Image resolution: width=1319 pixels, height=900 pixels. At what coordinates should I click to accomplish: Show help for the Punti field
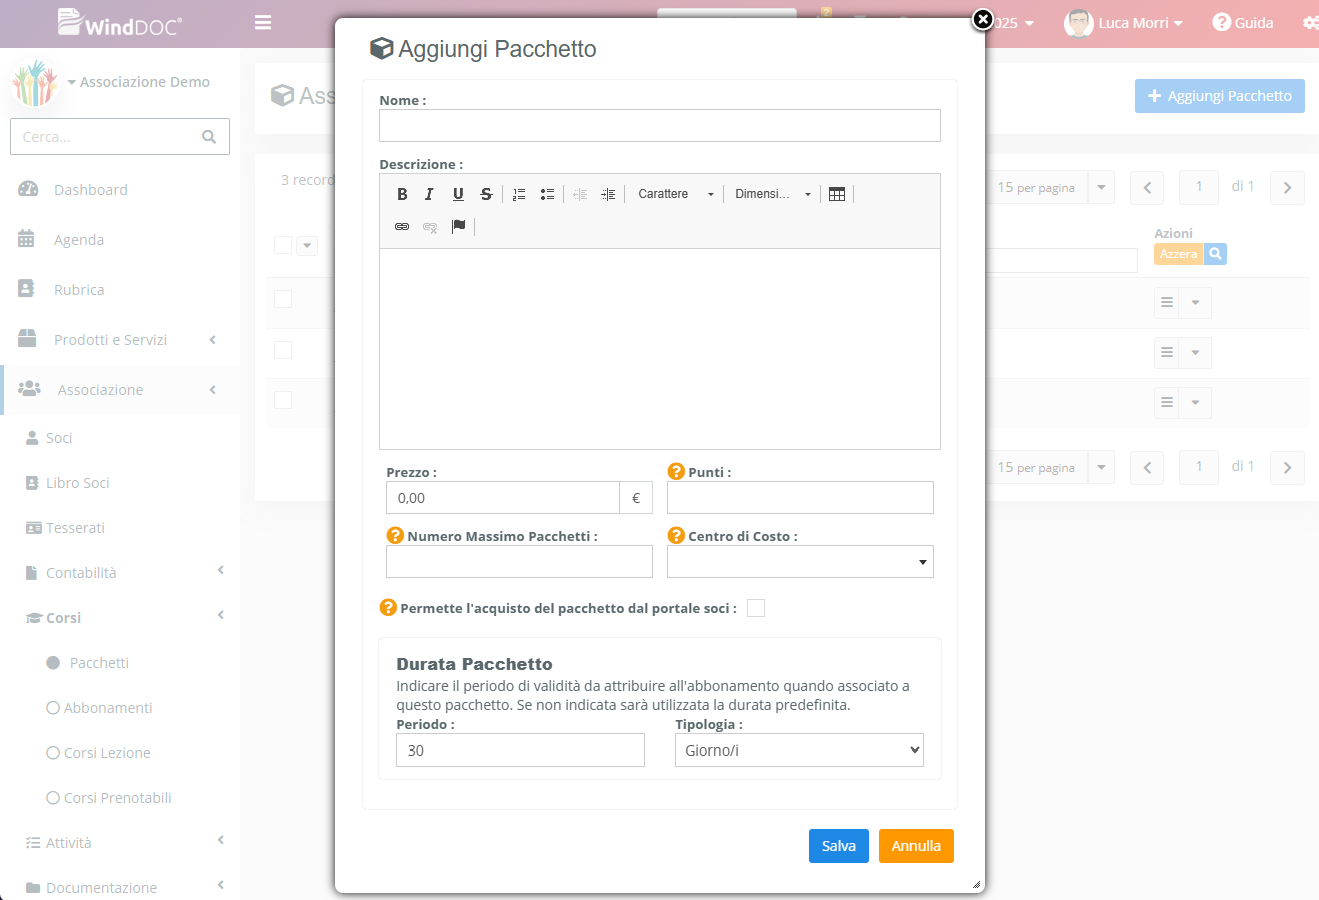point(676,472)
